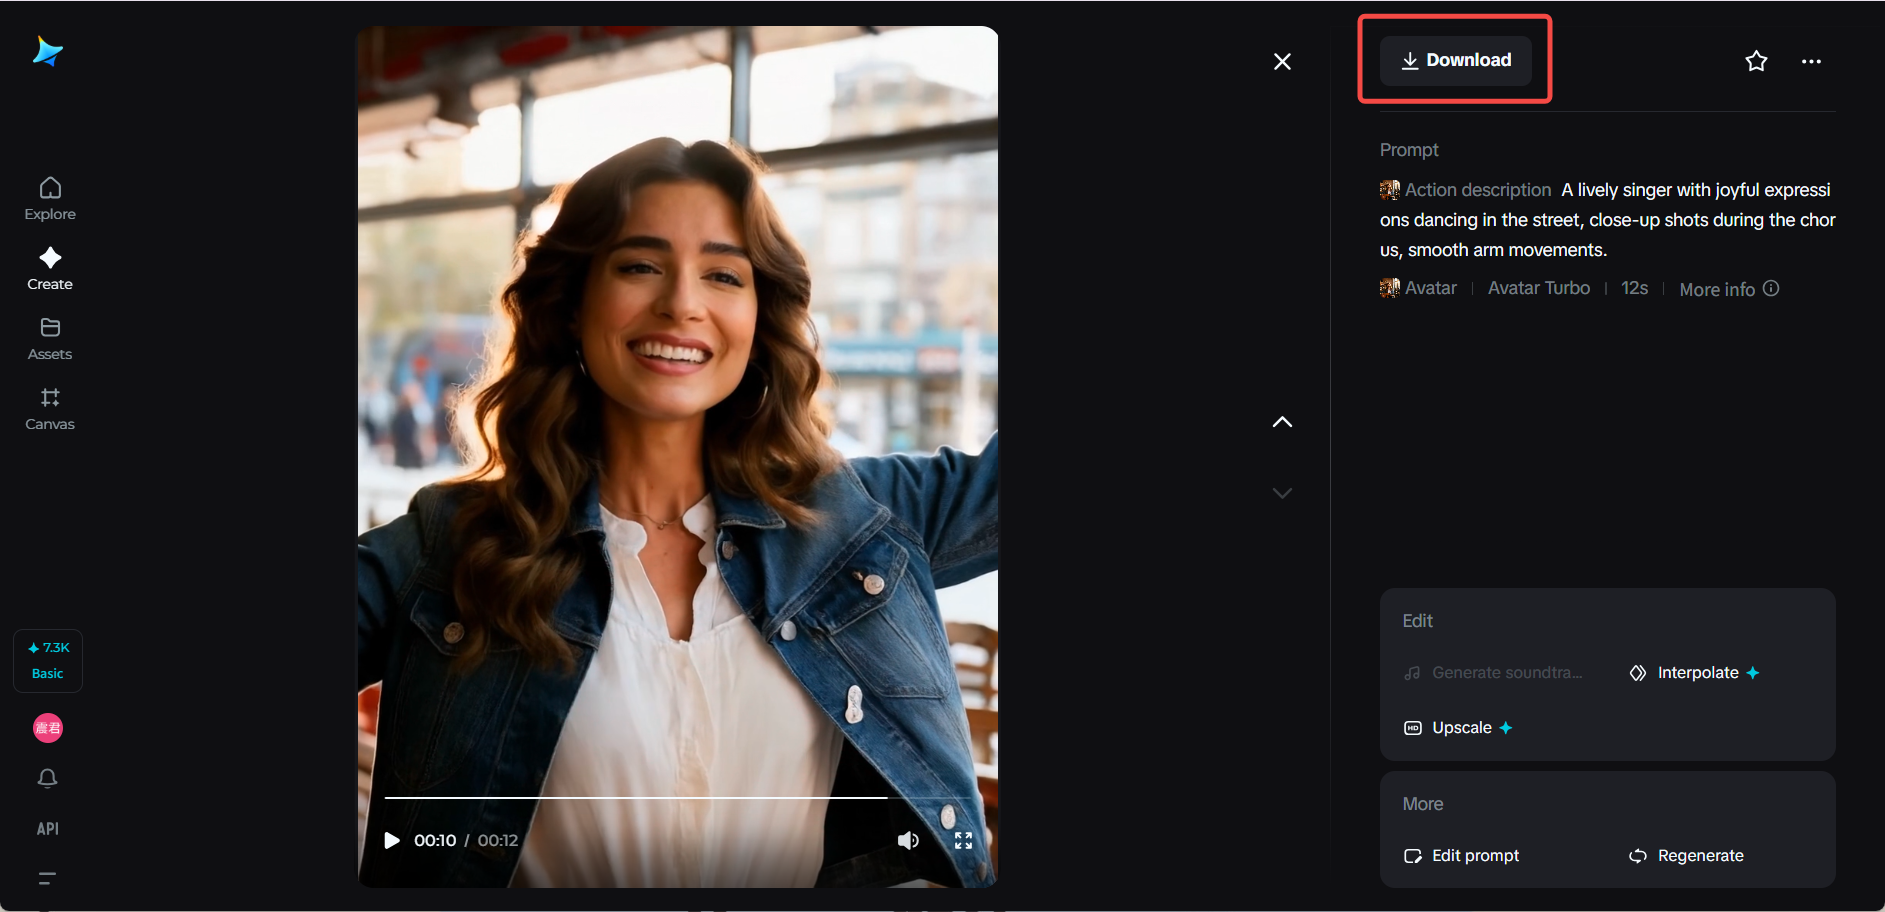Download the generated video
The width and height of the screenshot is (1885, 912).
point(1456,60)
